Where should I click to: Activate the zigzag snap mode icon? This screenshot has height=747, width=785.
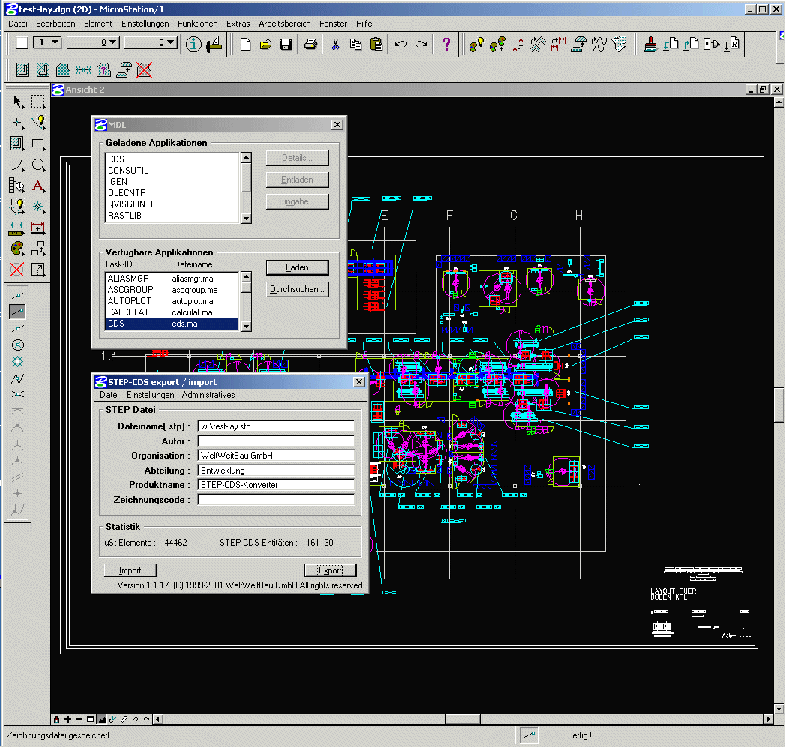pos(18,378)
